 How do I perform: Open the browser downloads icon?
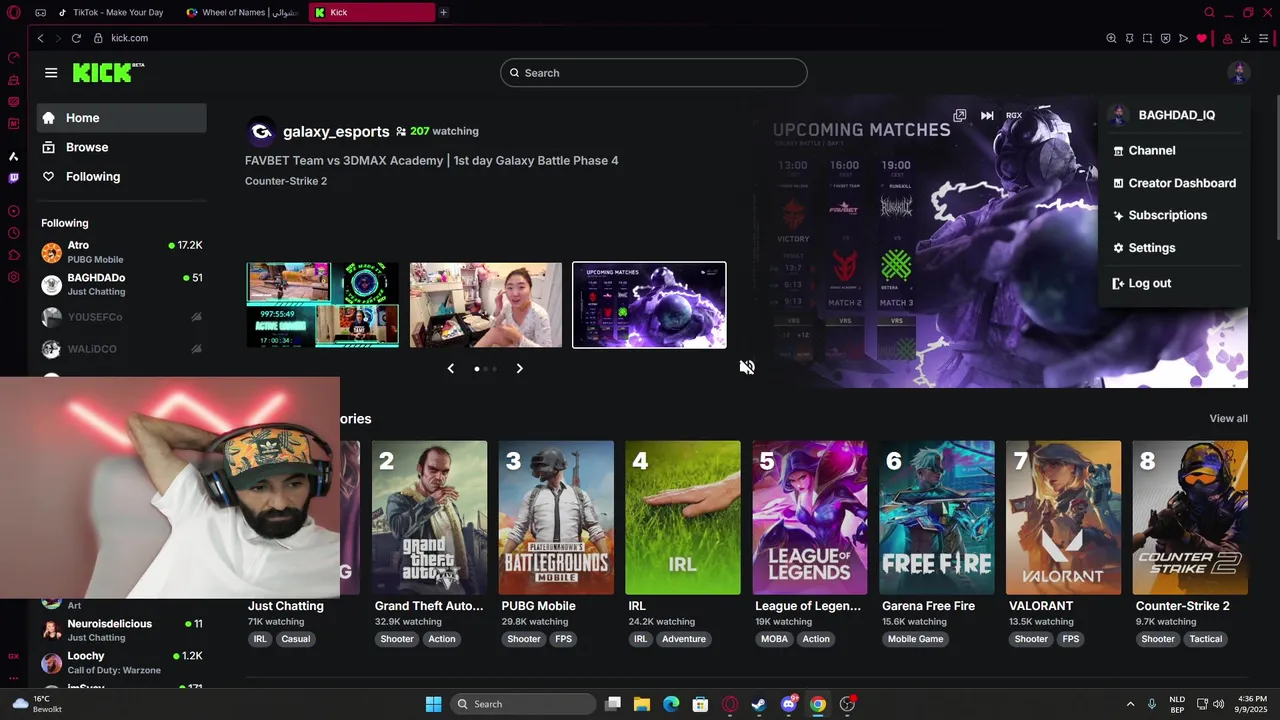pyautogui.click(x=1245, y=38)
